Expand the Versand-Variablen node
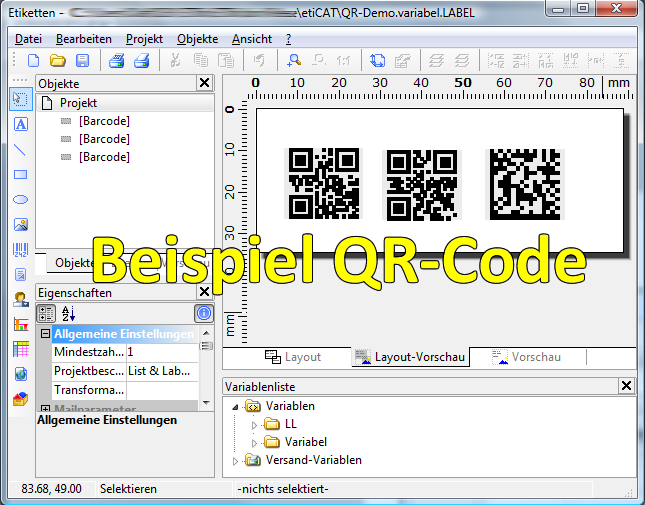The width and height of the screenshot is (645, 505). 235,461
